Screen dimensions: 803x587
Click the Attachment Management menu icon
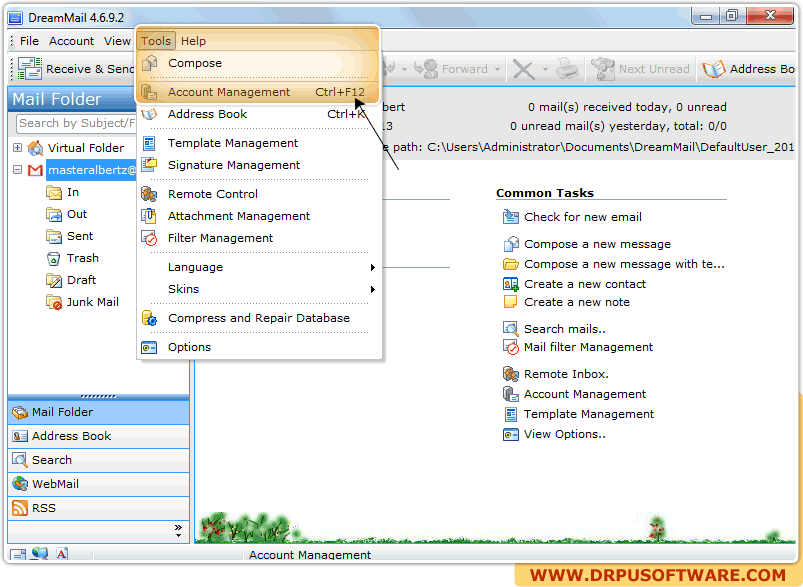pos(149,216)
